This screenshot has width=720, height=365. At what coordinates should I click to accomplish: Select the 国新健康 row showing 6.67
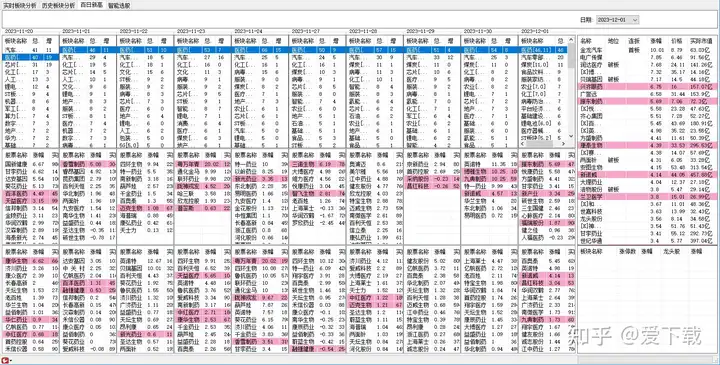tap(31, 163)
